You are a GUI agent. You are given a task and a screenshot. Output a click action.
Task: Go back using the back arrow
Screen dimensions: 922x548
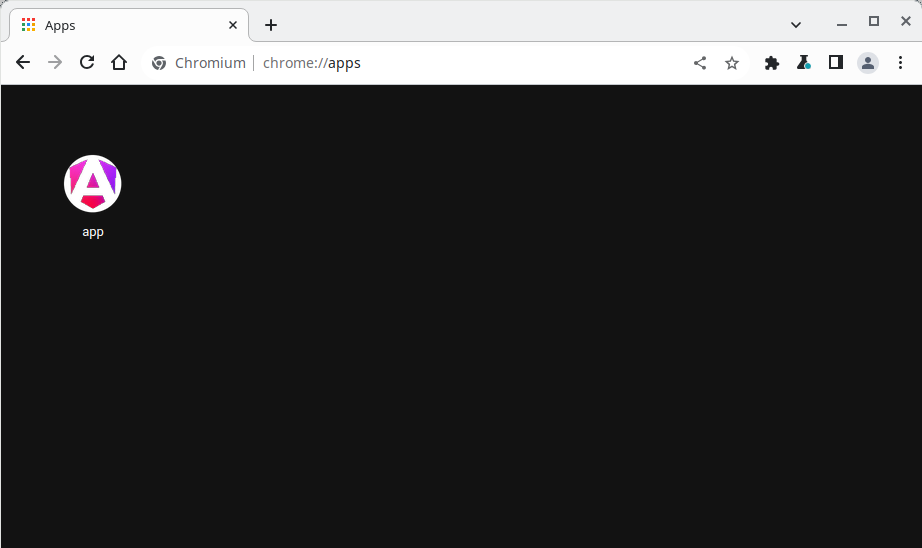[23, 63]
